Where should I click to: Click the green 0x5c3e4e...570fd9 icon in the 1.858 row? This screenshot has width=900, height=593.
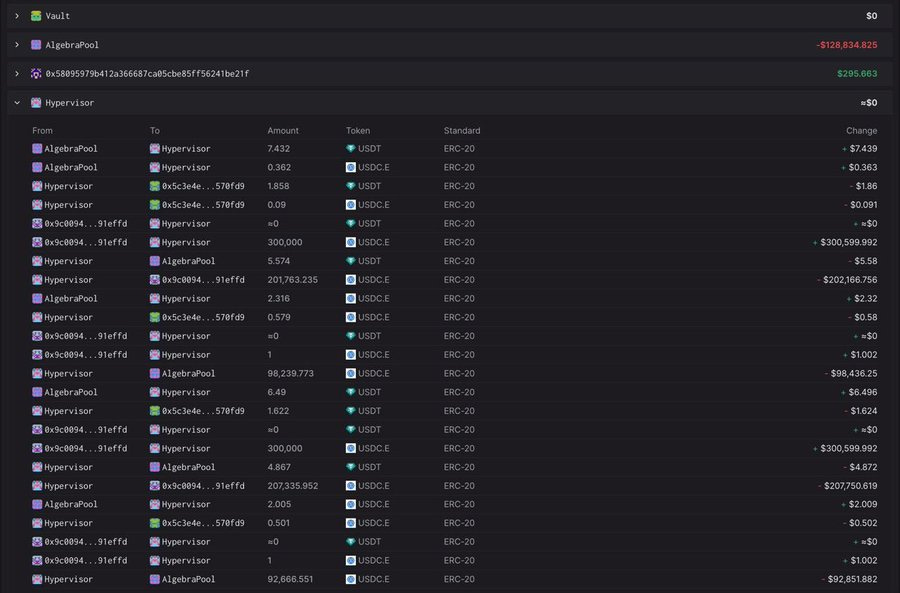point(154,186)
